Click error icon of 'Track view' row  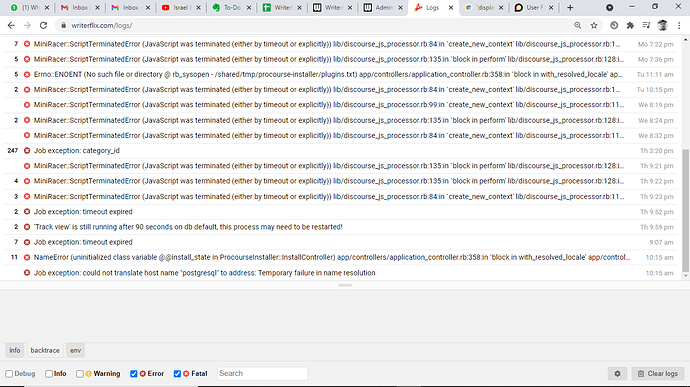pos(27,227)
